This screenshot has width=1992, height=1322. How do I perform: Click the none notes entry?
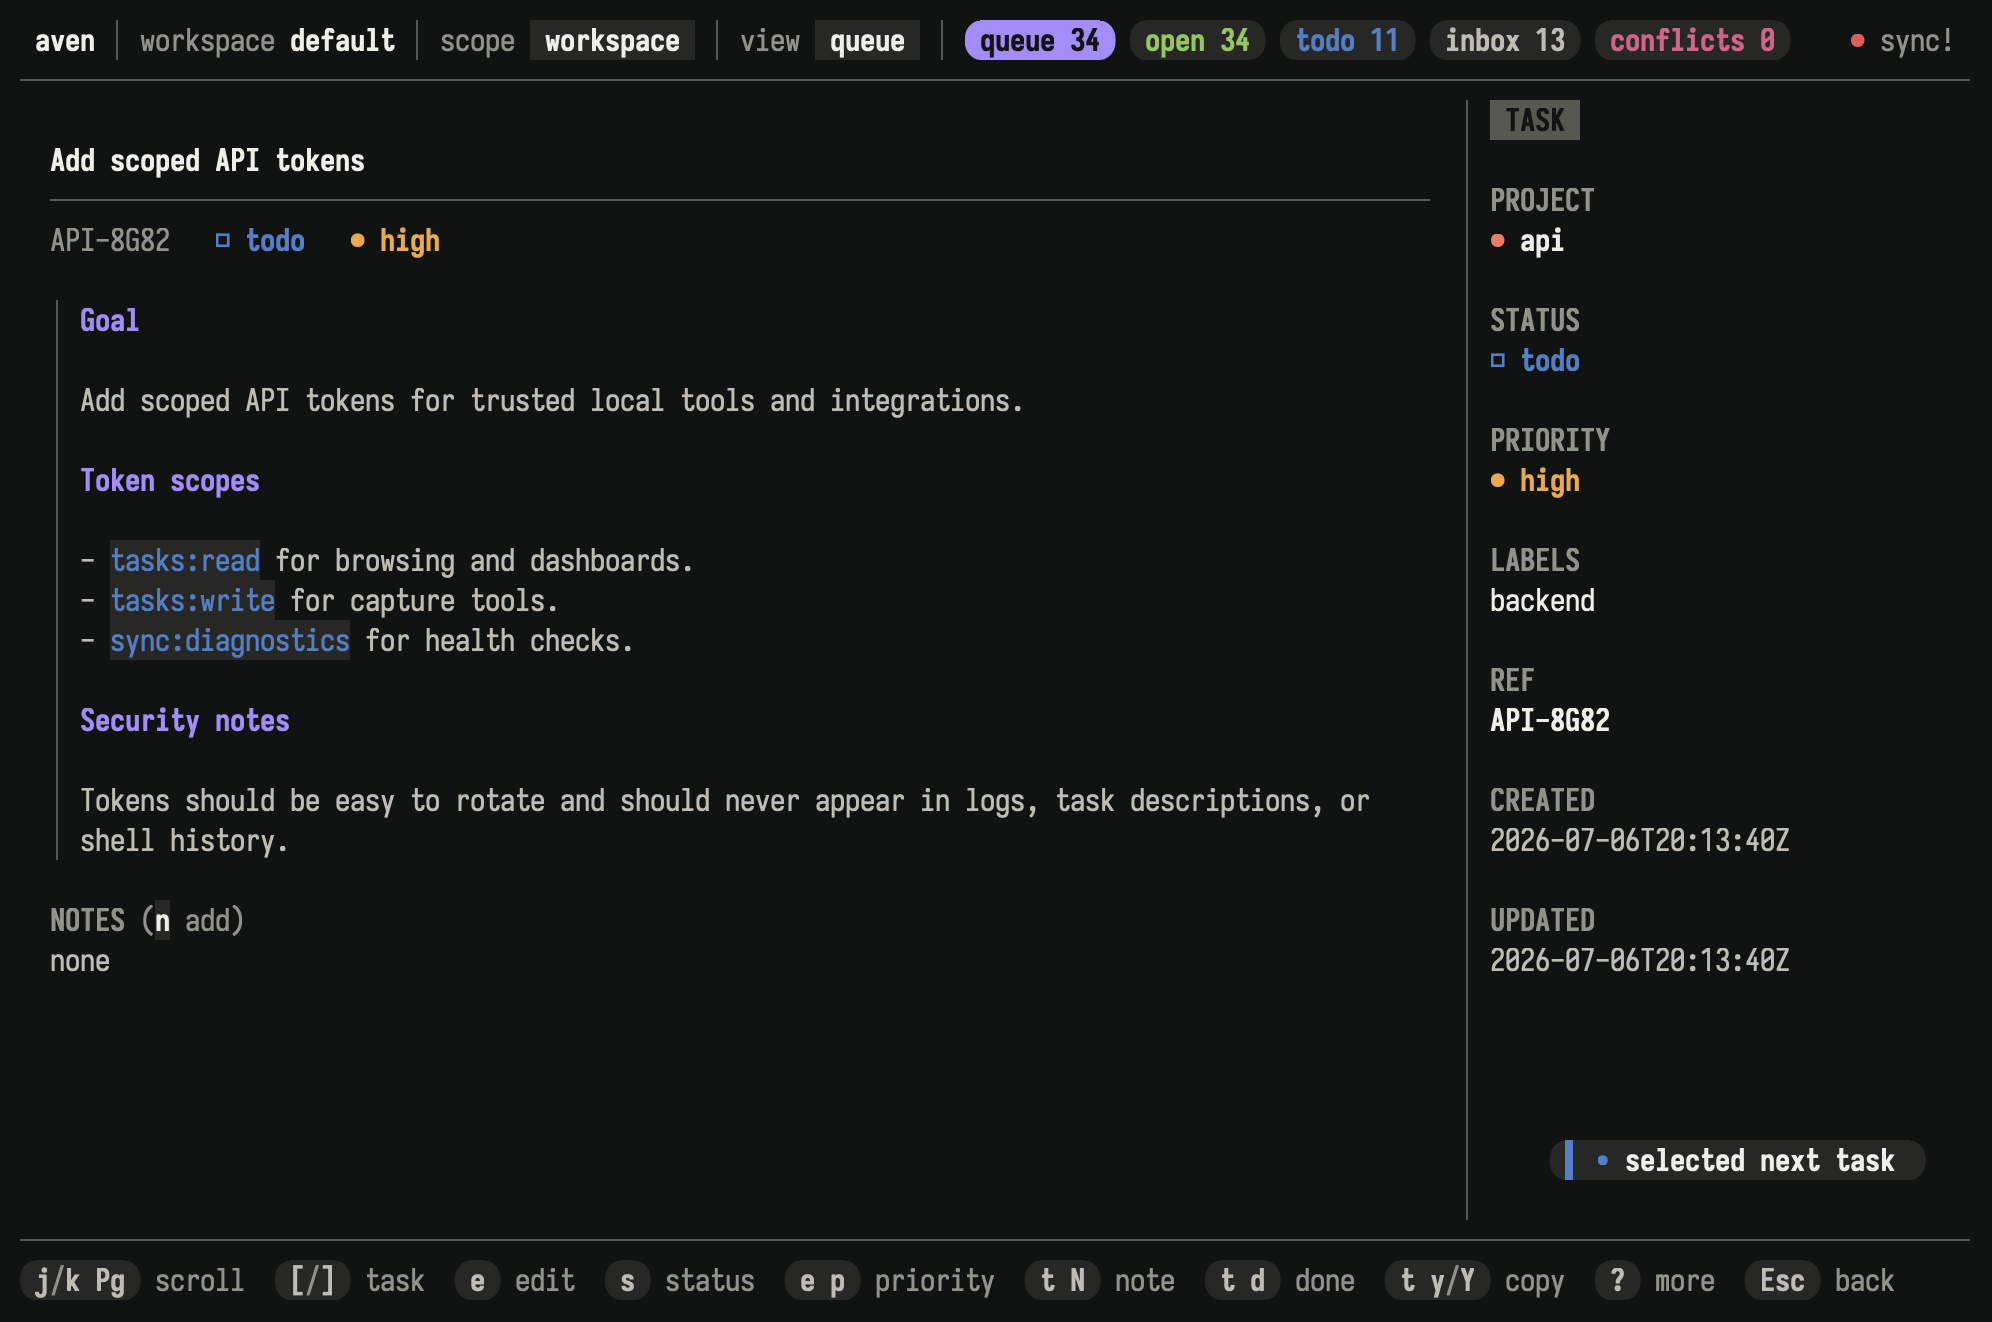[80, 961]
